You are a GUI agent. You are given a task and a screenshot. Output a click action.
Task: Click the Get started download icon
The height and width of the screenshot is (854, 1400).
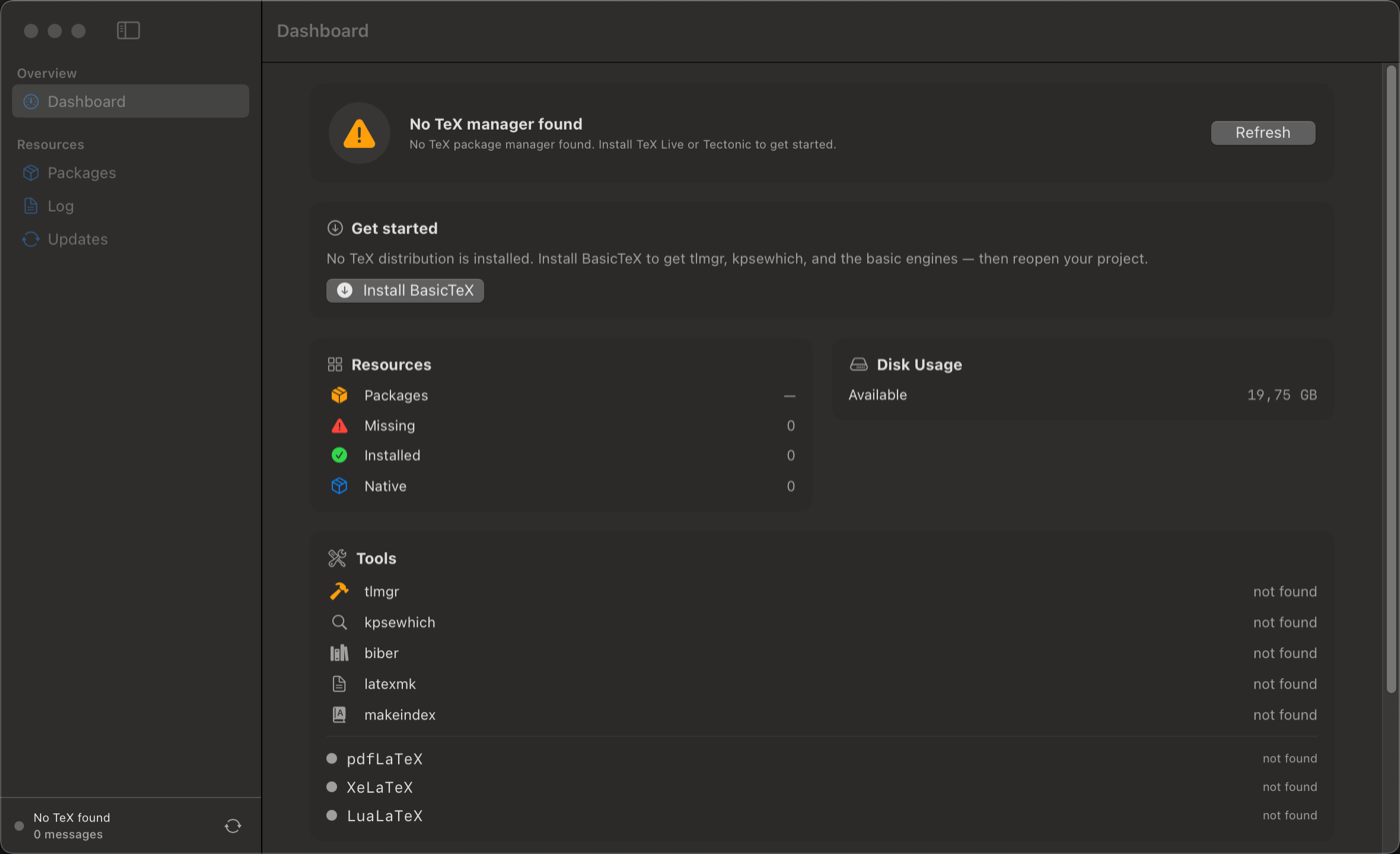(335, 228)
